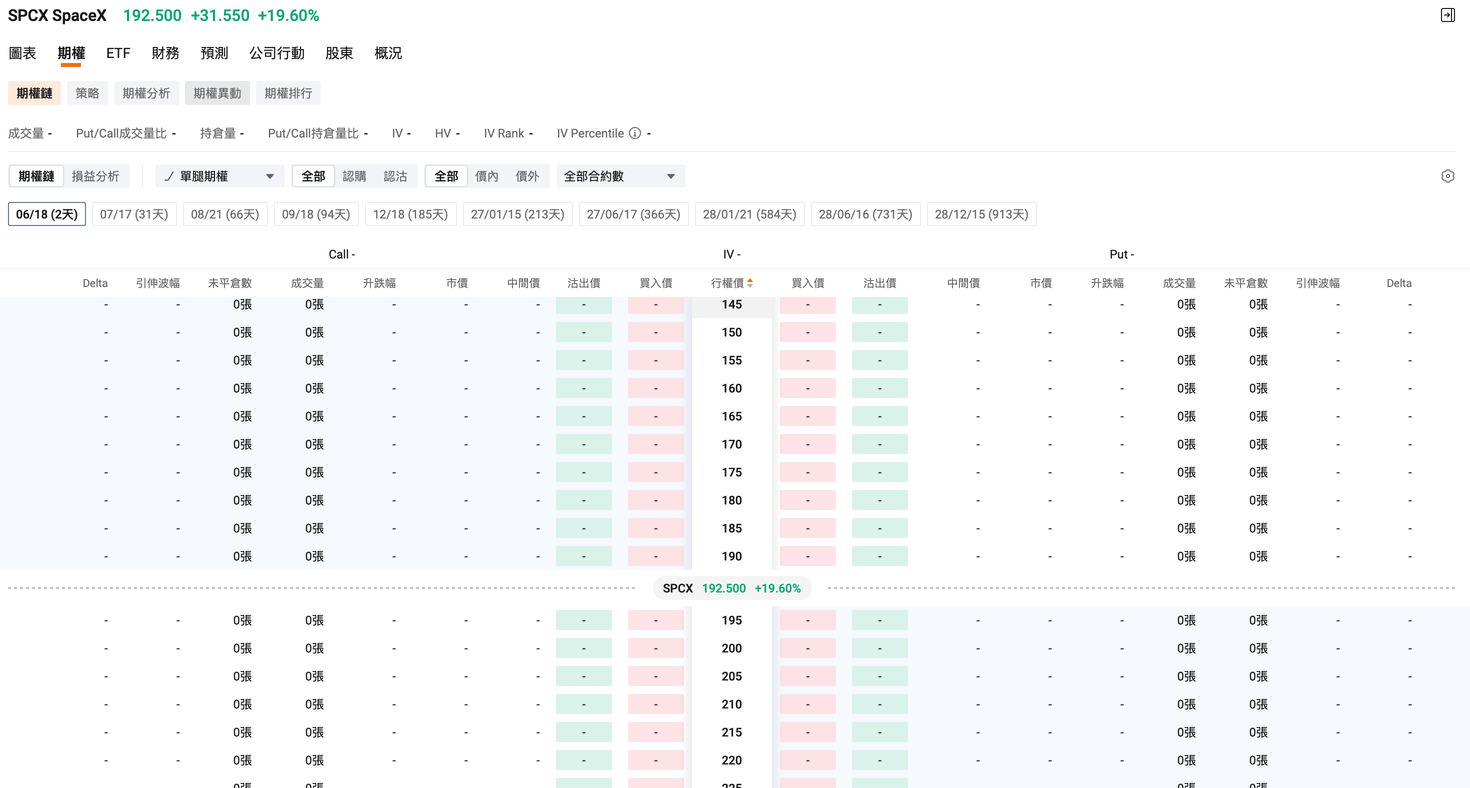Toggle the 期權鏈 view segment
The image size is (1470, 788).
pyautogui.click(x=37, y=176)
